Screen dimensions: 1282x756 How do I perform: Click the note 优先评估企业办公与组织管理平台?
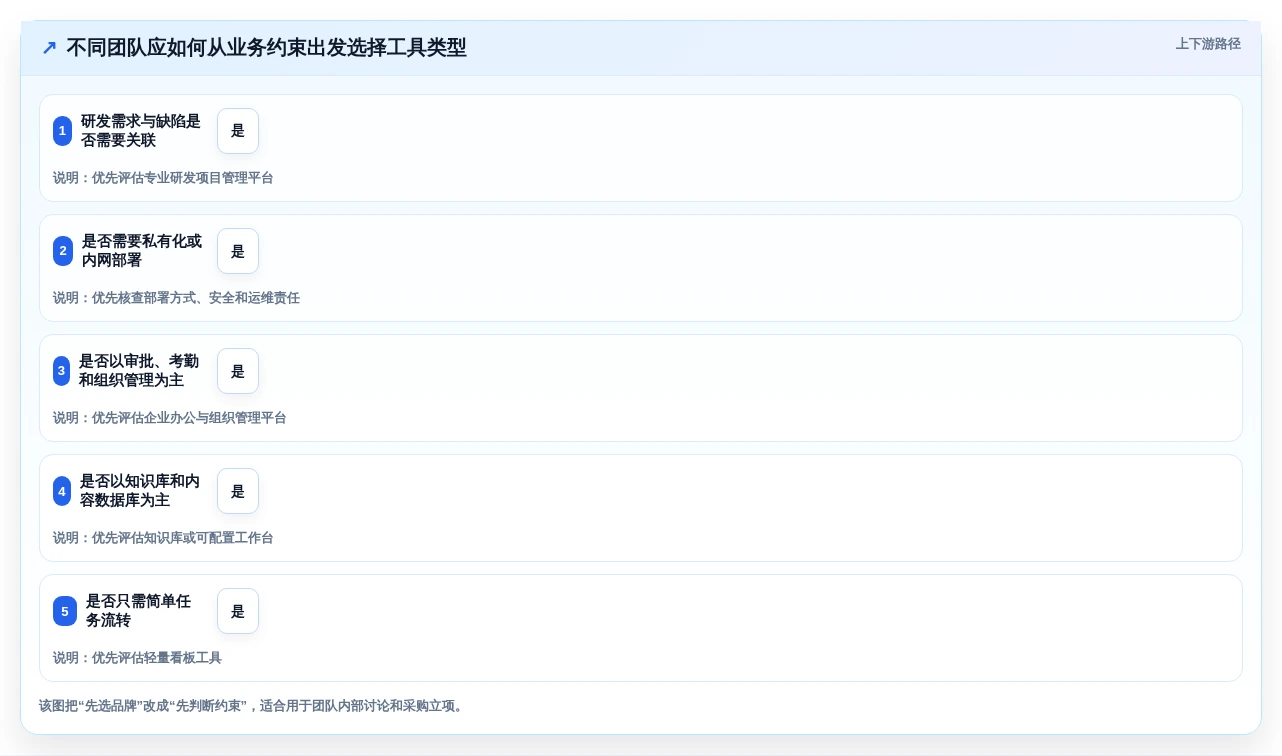pos(170,418)
